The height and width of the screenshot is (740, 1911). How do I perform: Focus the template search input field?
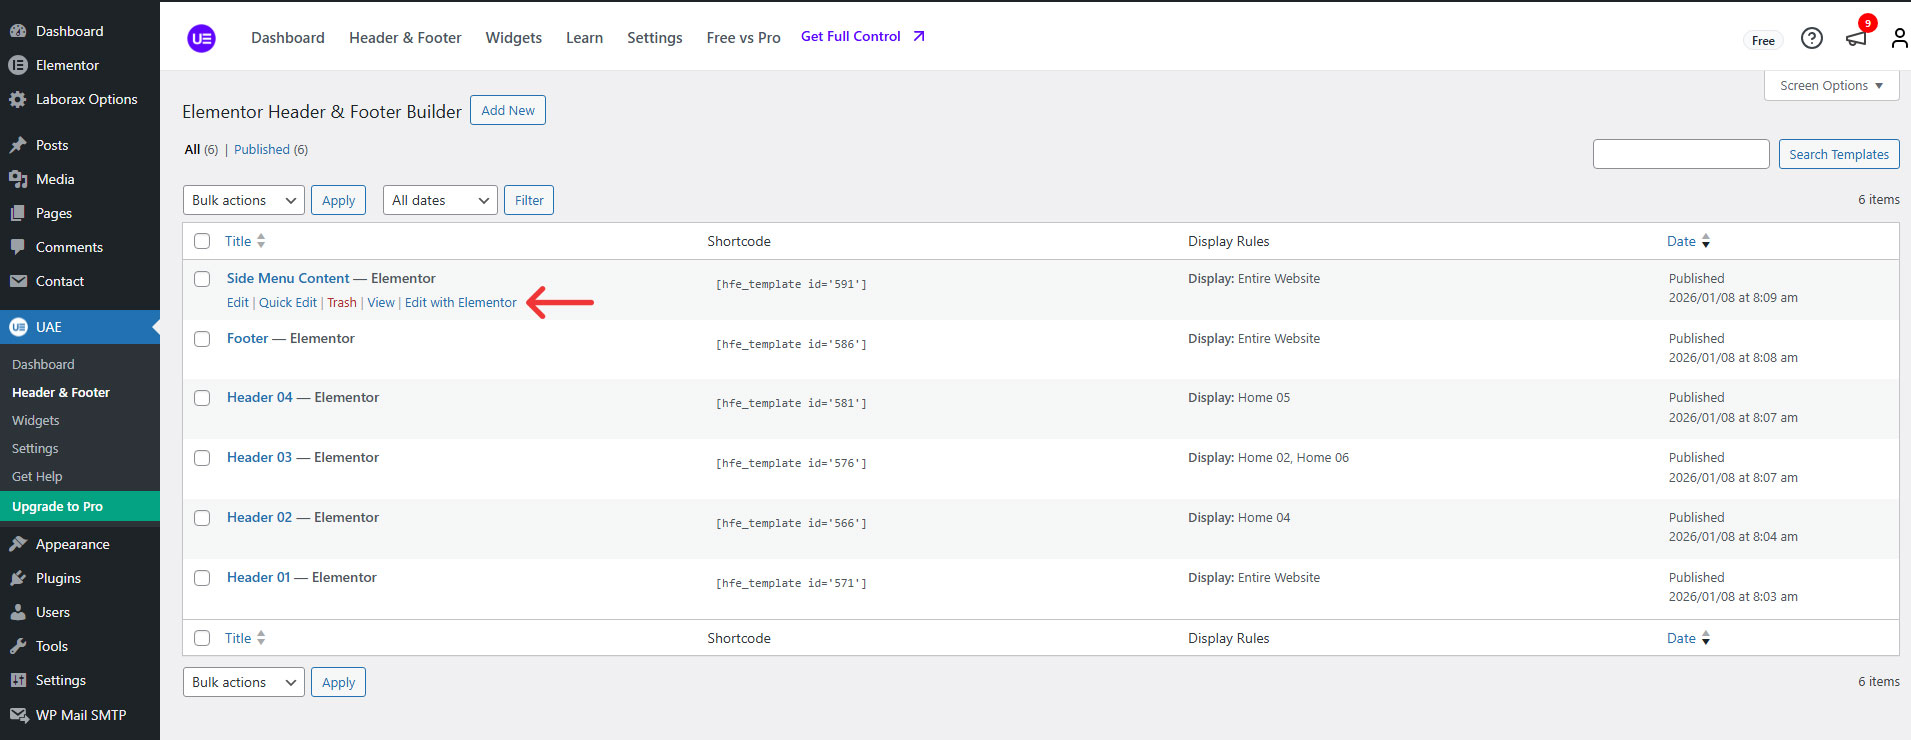point(1680,154)
